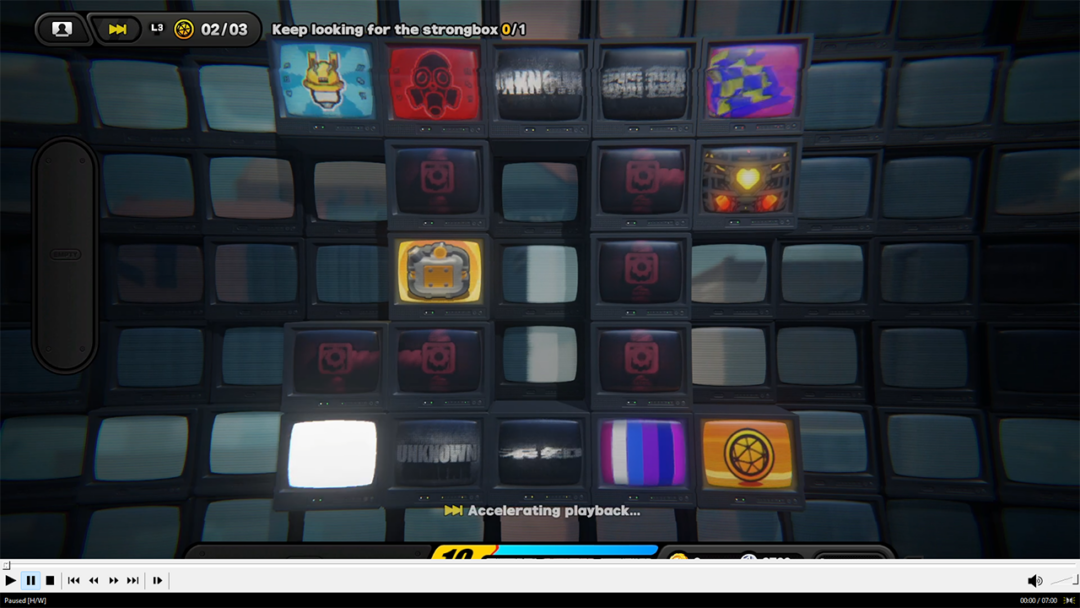
Task: Click the orange coin emblem TV
Action: click(x=747, y=454)
